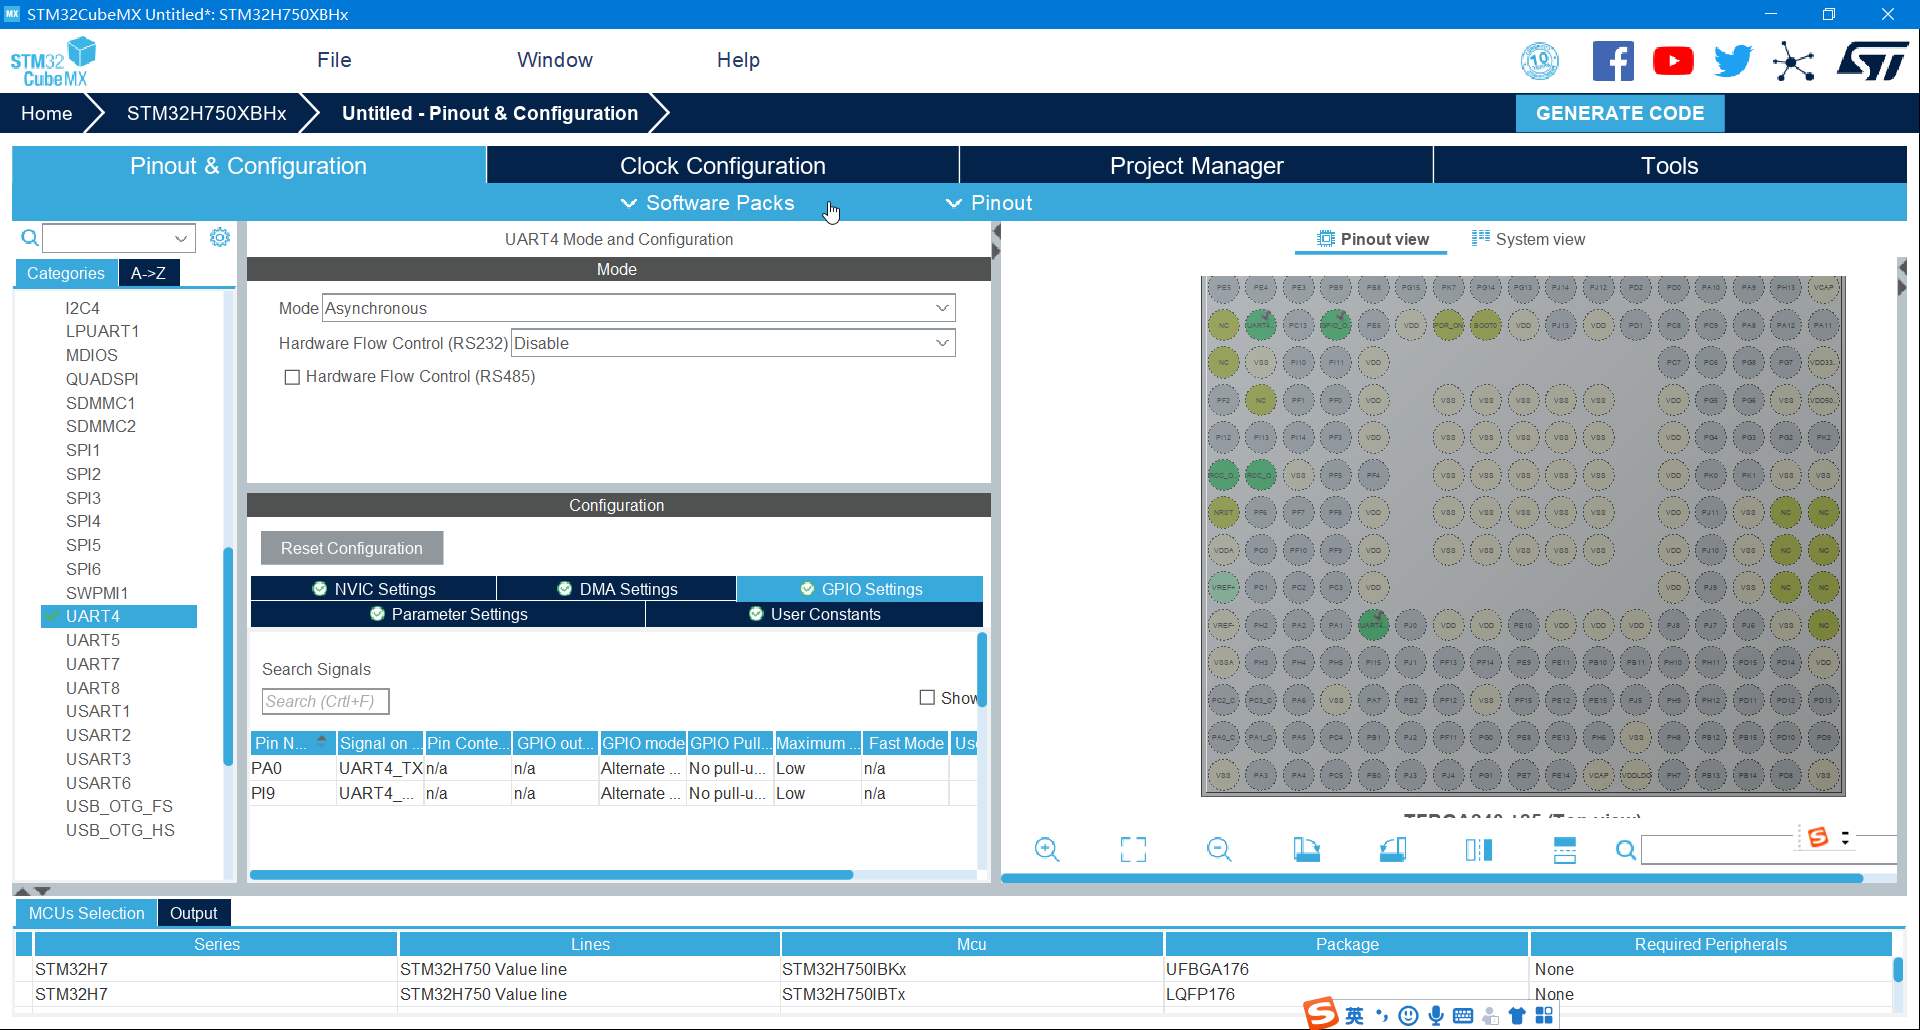This screenshot has width=1920, height=1030.
Task: Expand the Pinout dropdown menu
Action: (989, 203)
